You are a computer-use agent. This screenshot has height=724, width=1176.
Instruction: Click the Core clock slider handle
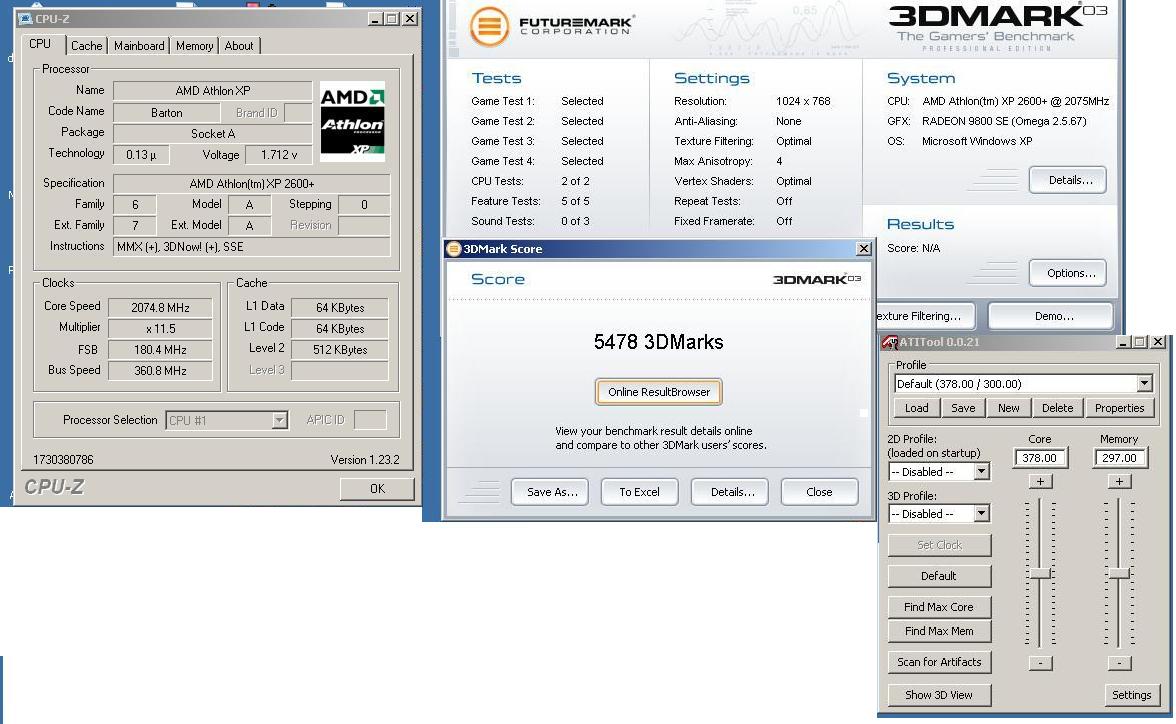1040,573
